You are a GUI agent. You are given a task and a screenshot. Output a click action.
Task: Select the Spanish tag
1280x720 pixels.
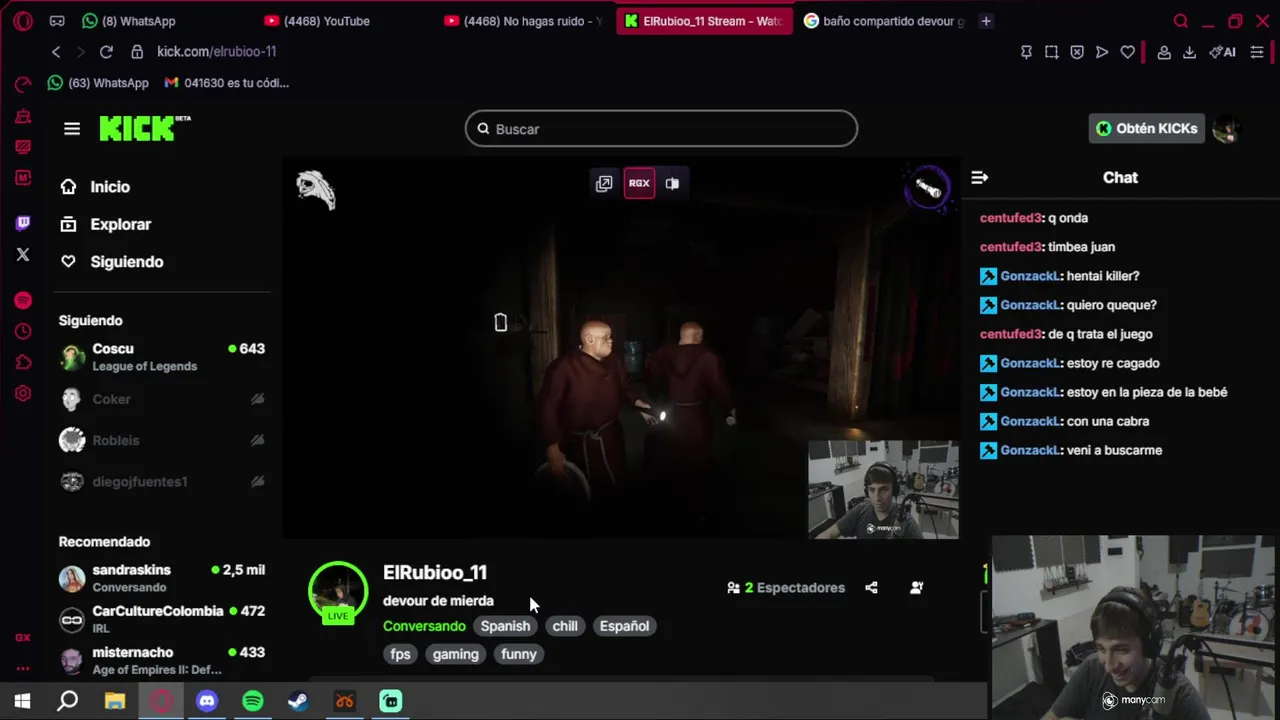505,626
